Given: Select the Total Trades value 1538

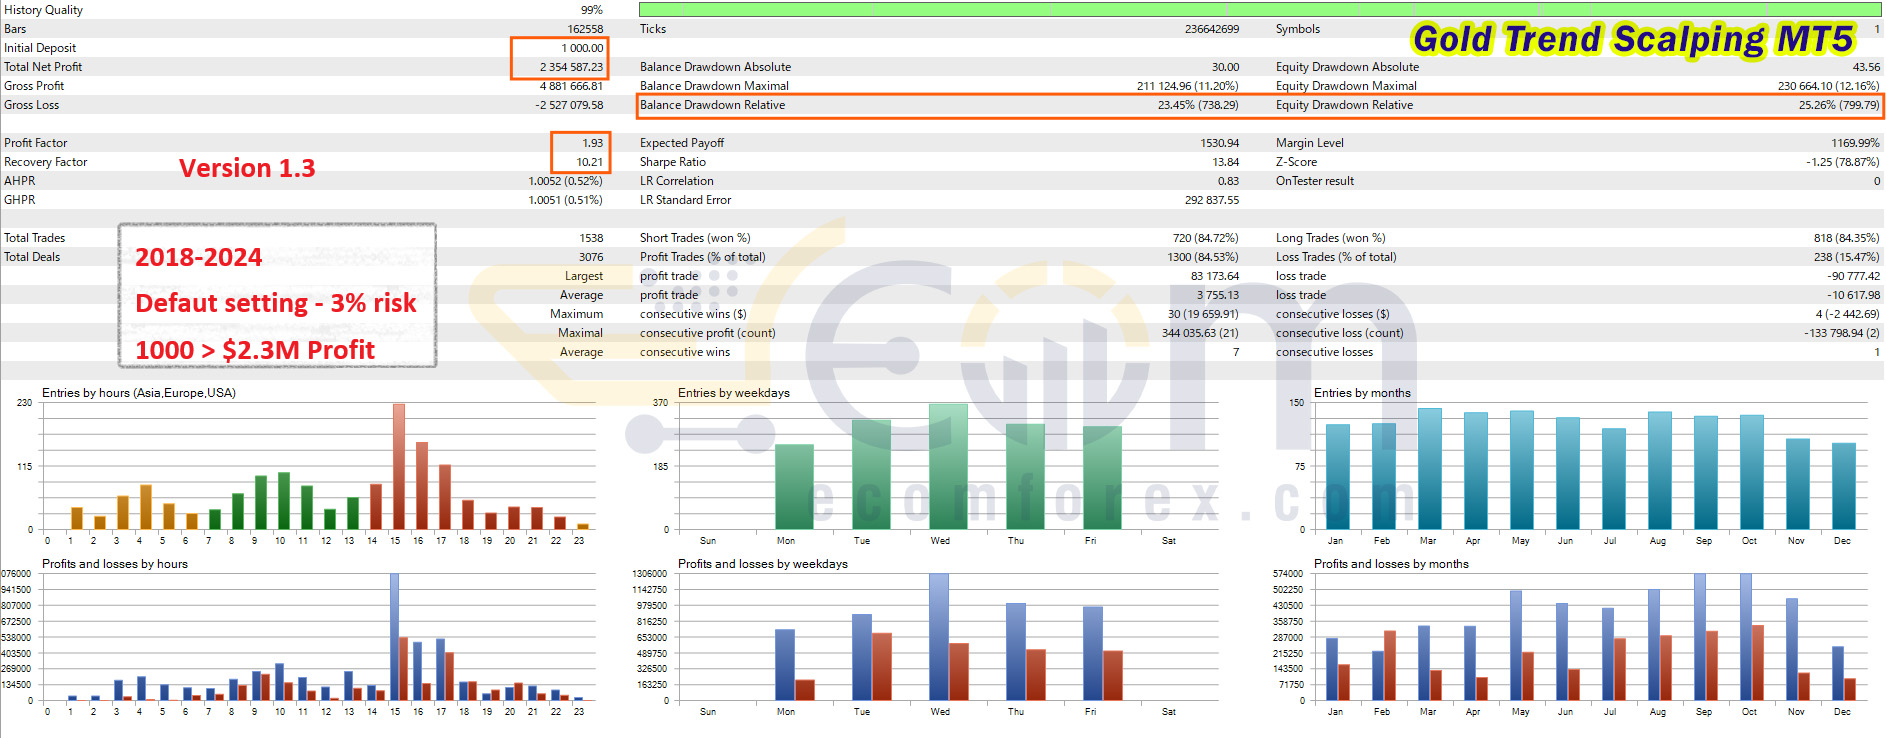Looking at the screenshot, I should (591, 238).
